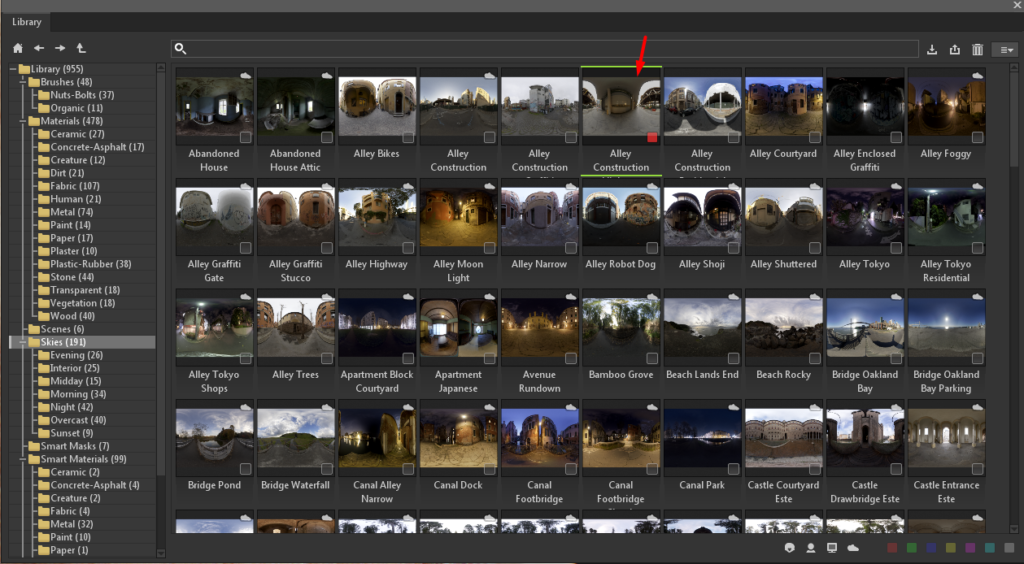Click the cloud icon on Beach Rocky
The height and width of the screenshot is (564, 1024).
pos(815,296)
